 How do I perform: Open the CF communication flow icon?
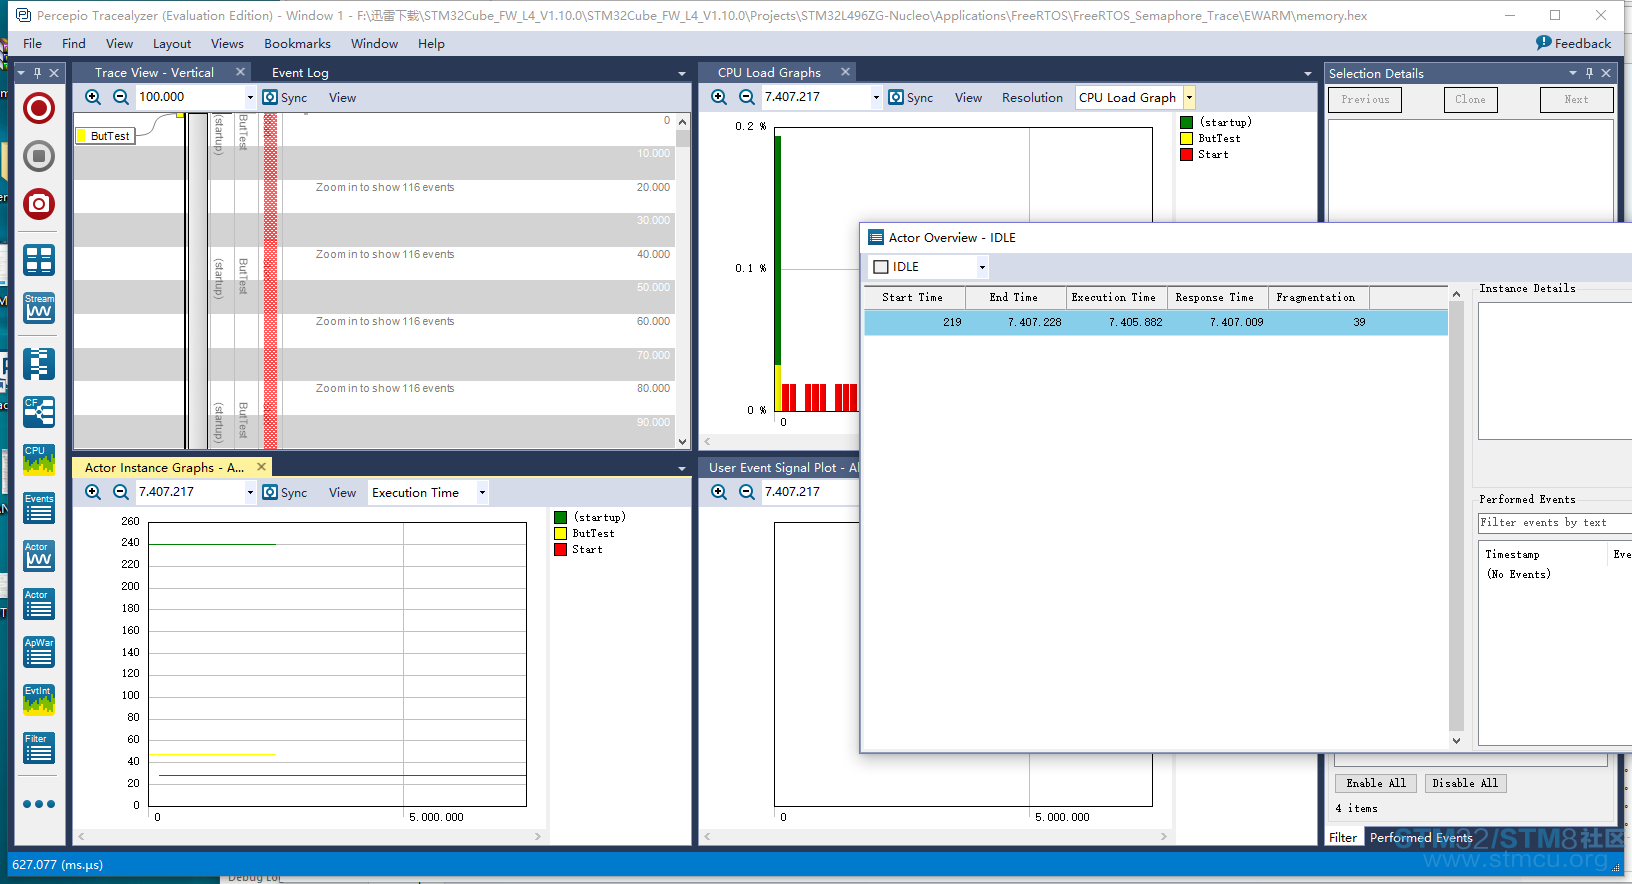[39, 412]
